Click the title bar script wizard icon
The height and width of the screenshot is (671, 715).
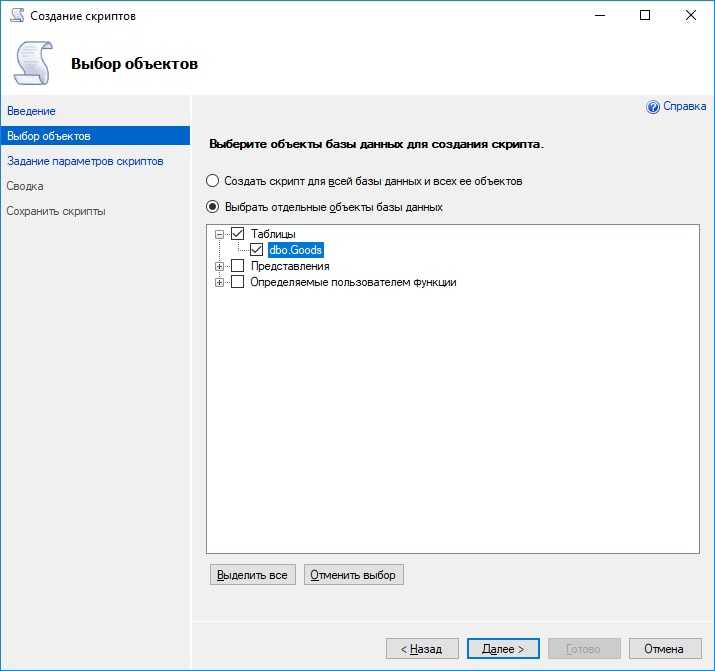pyautogui.click(x=16, y=16)
